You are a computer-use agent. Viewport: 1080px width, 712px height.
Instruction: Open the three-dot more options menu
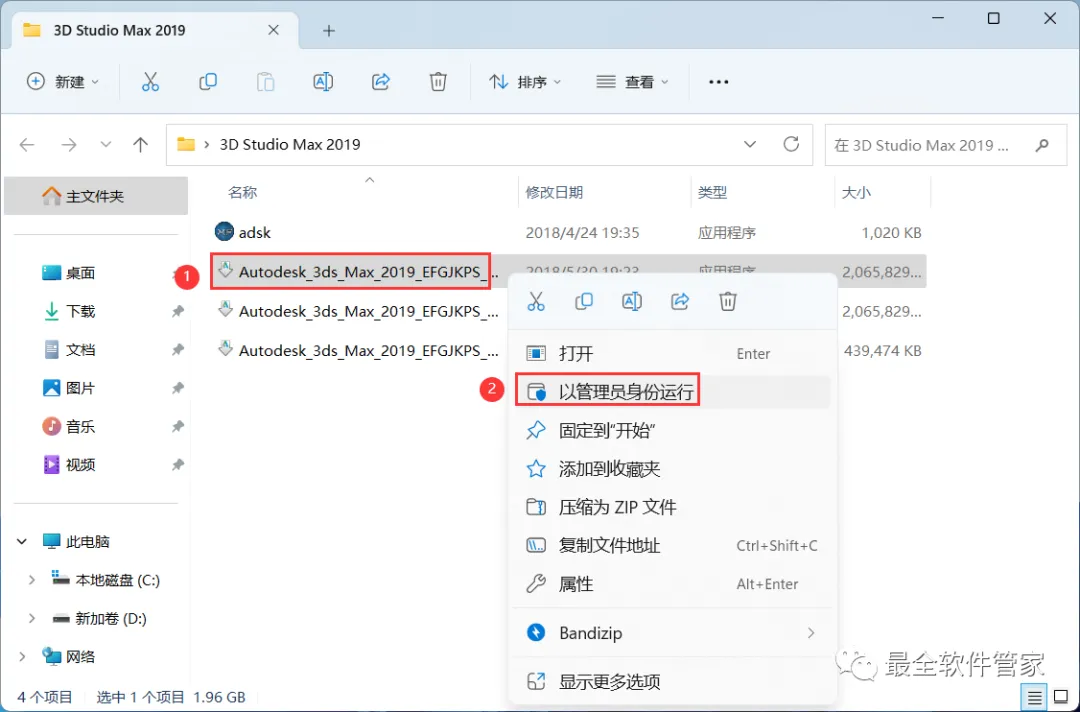tap(718, 82)
